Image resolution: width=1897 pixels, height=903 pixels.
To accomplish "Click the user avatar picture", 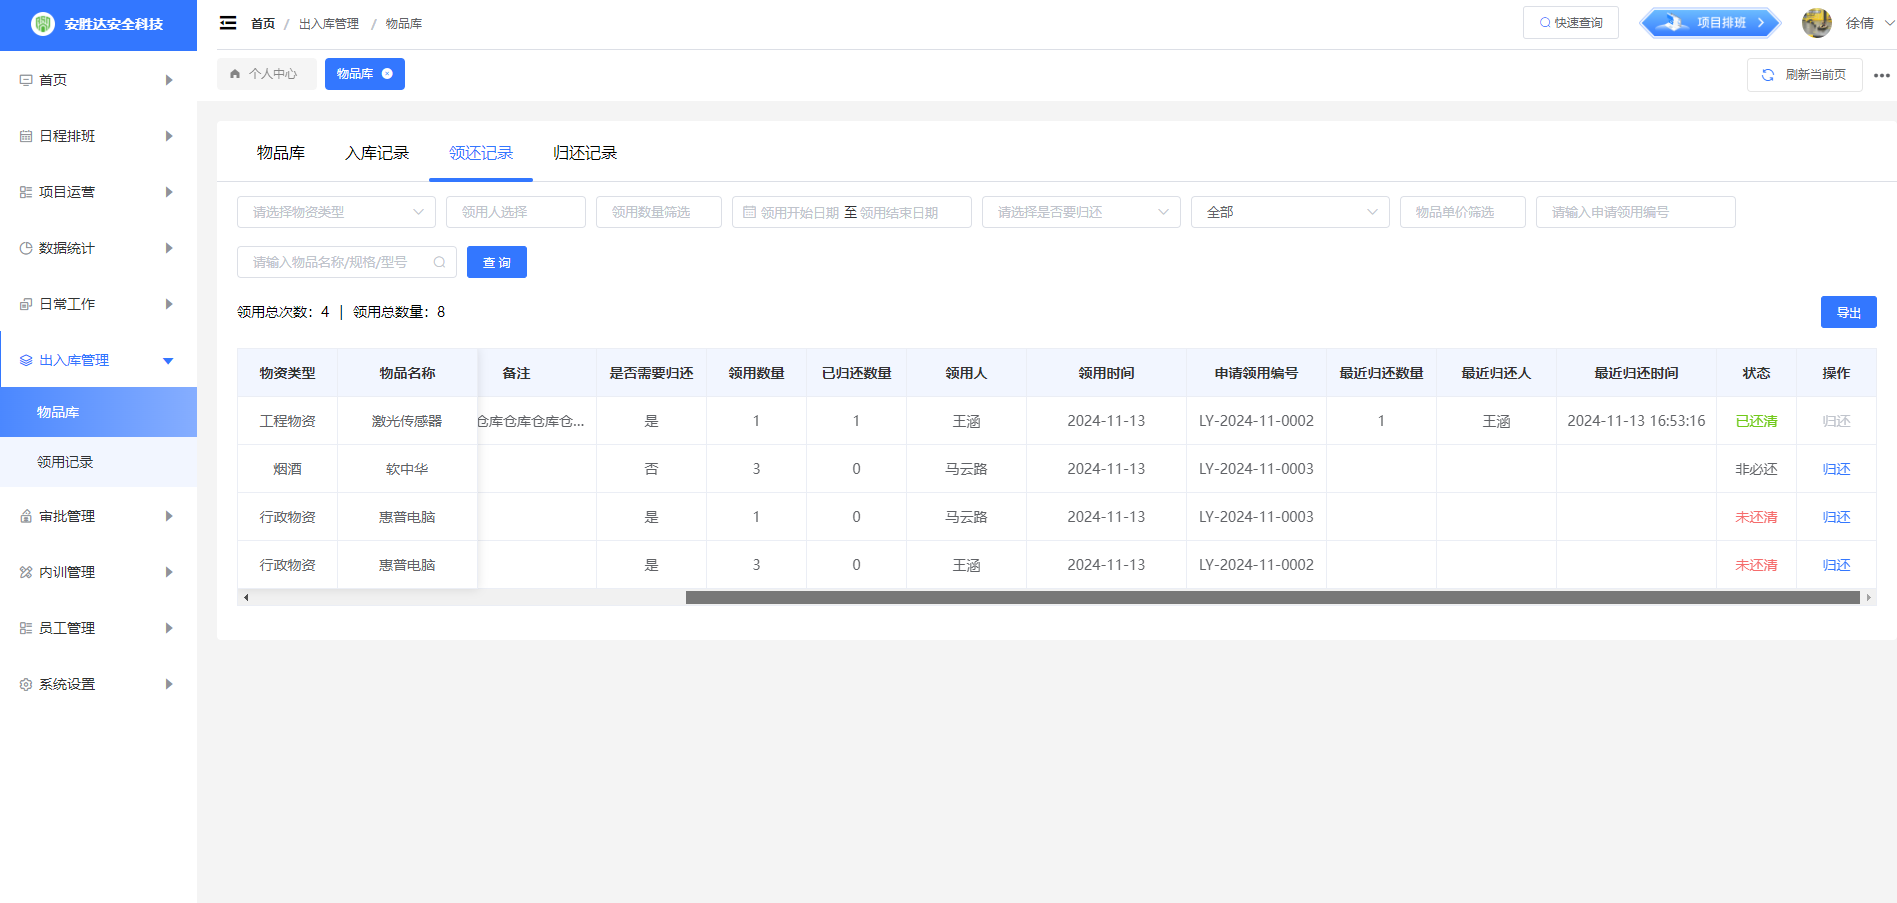I will pyautogui.click(x=1816, y=23).
